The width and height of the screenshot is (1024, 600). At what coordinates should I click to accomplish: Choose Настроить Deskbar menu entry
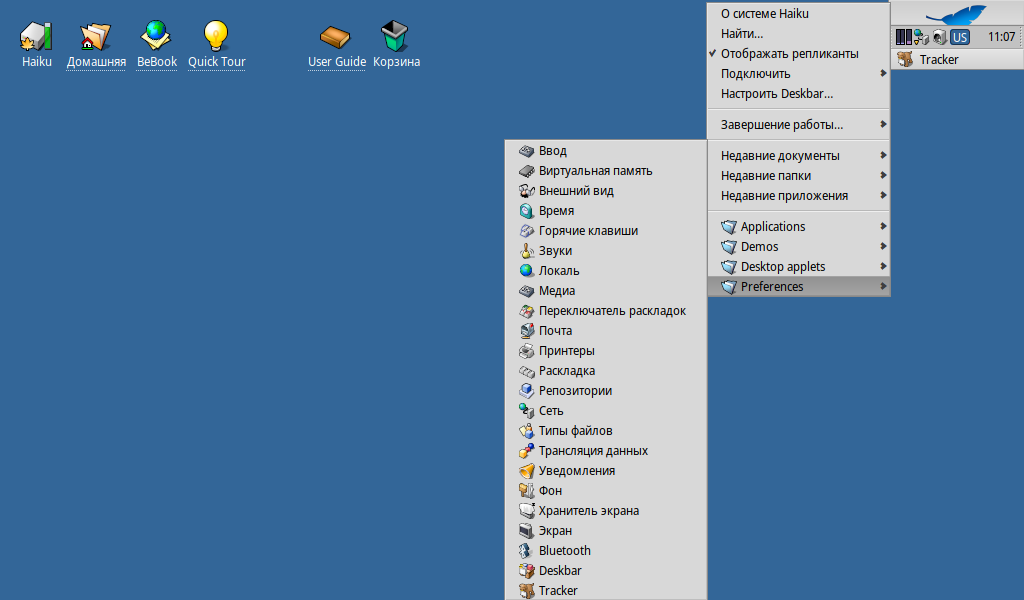click(777, 94)
